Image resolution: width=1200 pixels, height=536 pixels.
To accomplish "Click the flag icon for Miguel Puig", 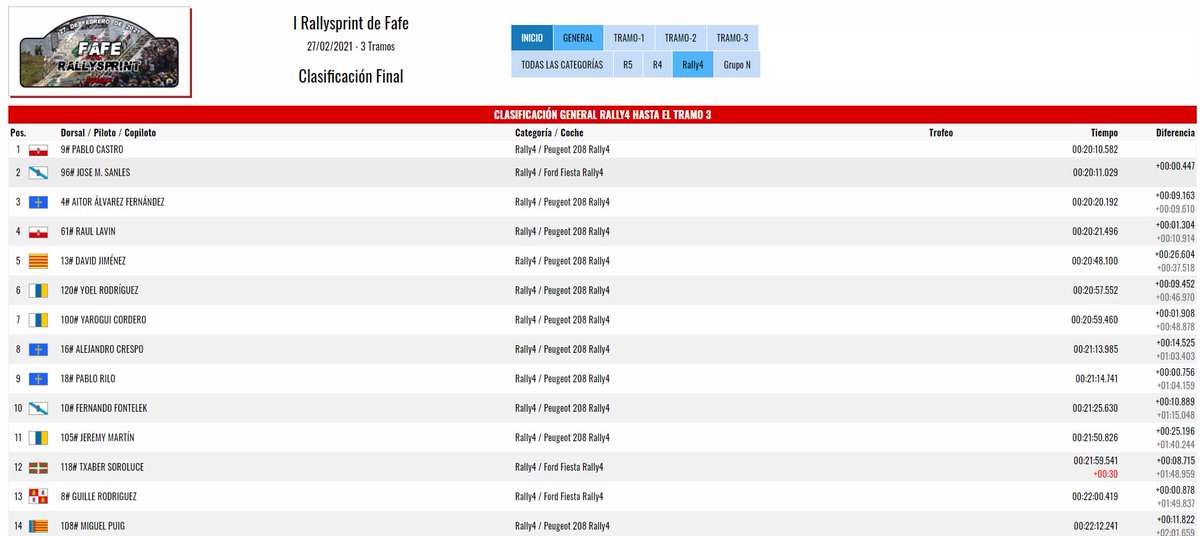I will point(37,526).
